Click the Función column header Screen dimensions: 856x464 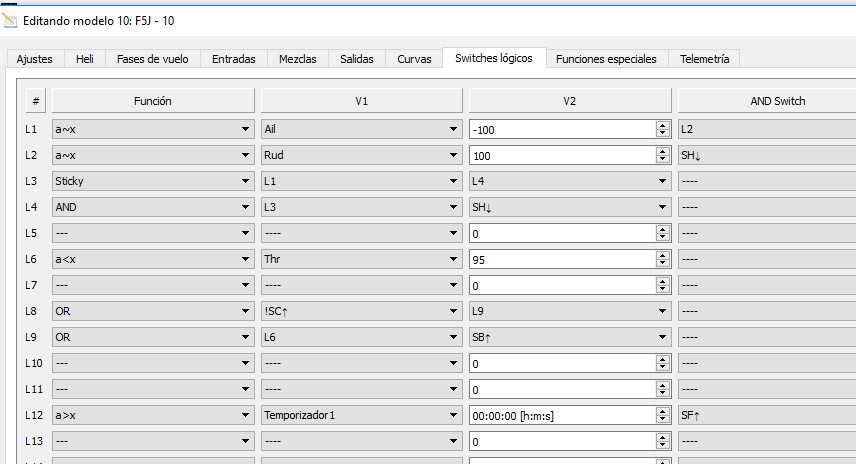tap(152, 101)
